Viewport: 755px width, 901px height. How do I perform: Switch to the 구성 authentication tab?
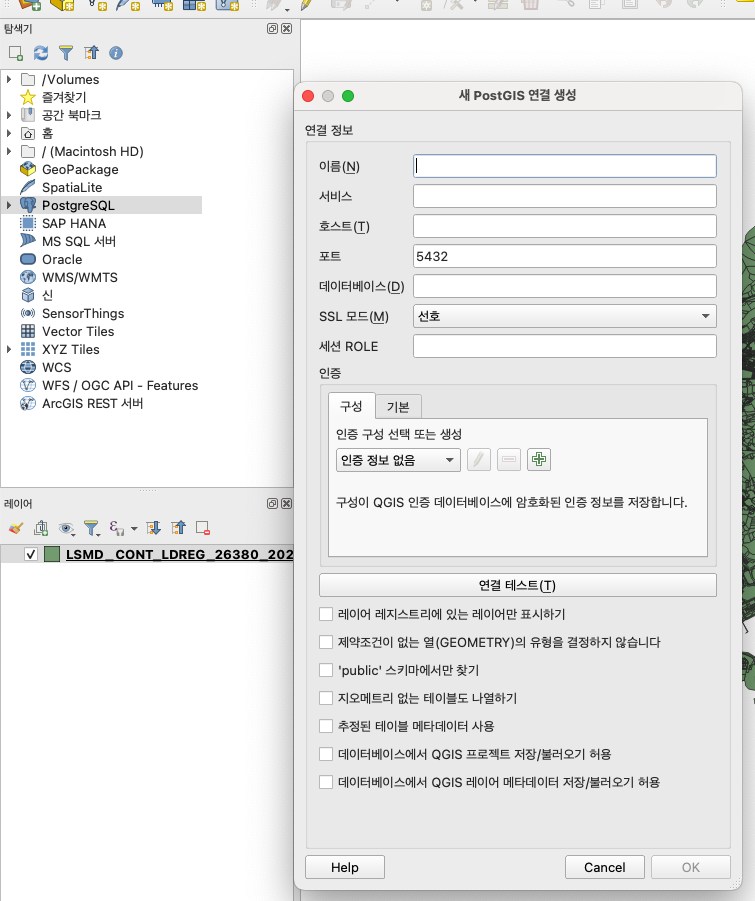351,406
